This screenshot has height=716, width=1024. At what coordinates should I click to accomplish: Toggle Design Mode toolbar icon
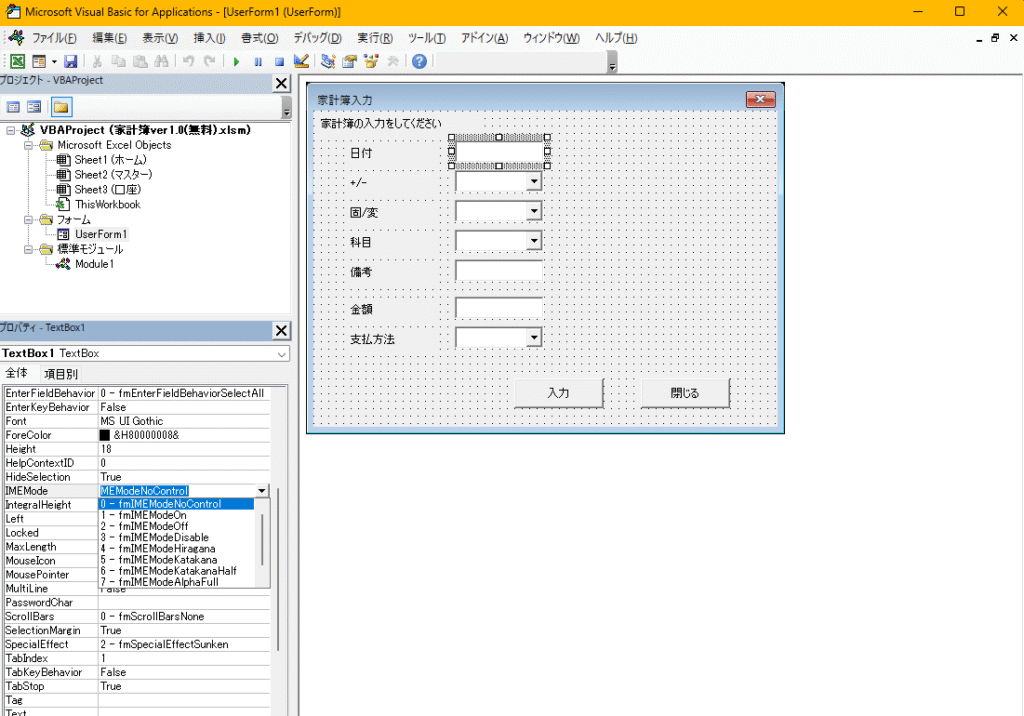coord(301,61)
